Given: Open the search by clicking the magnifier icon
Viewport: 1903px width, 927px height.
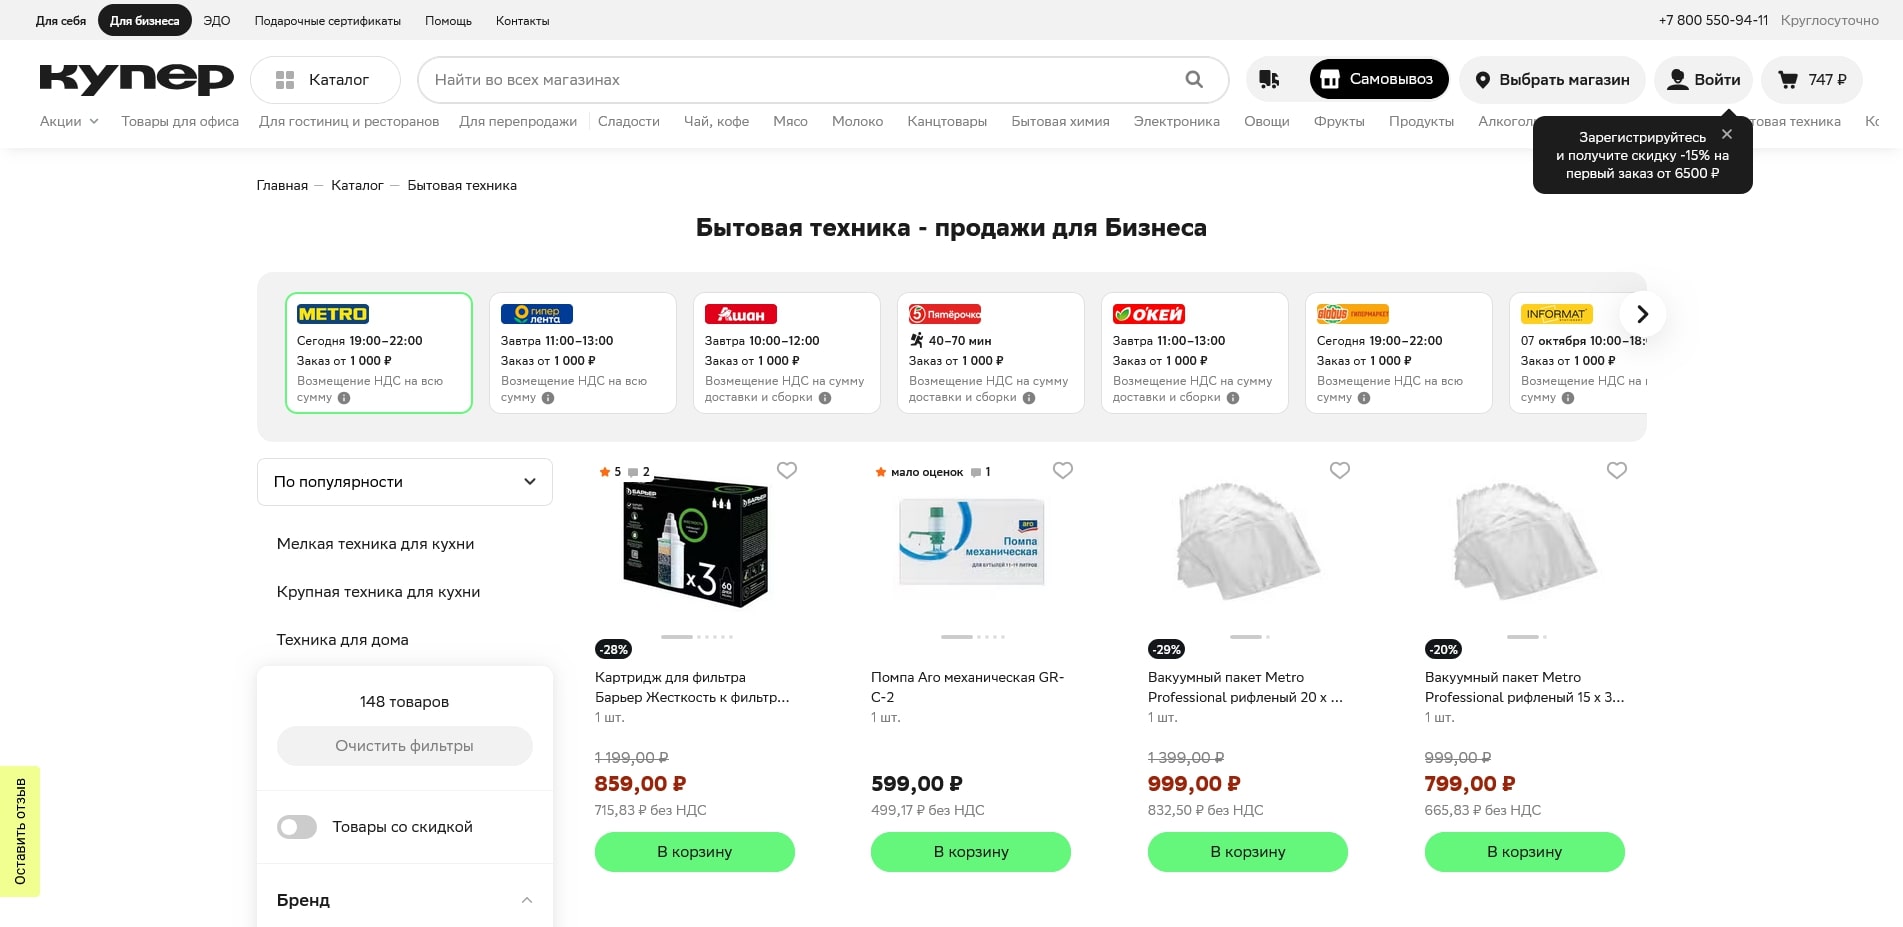Looking at the screenshot, I should 1193,79.
